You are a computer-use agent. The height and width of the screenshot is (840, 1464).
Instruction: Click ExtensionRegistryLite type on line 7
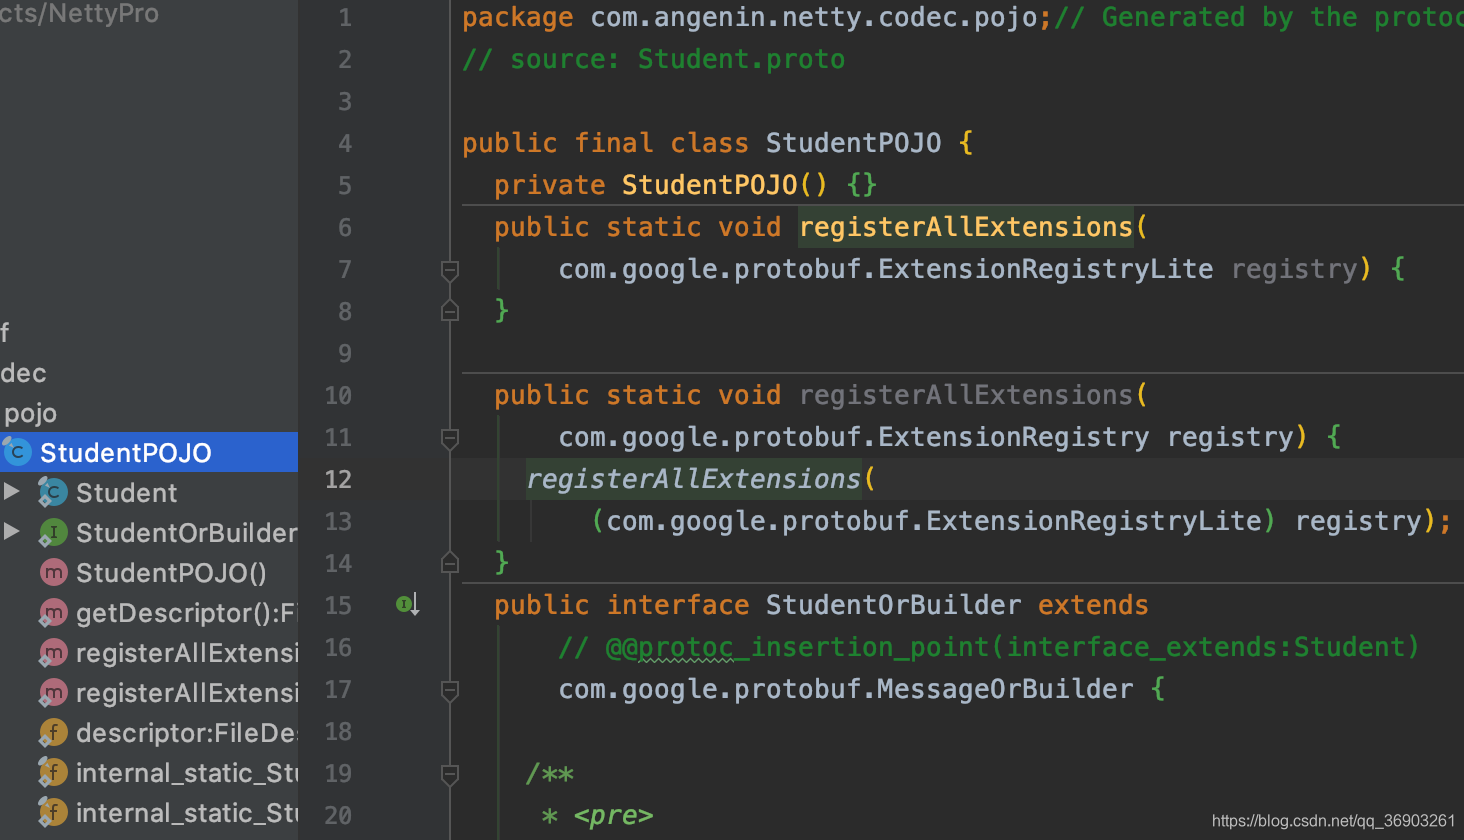(x=1045, y=269)
